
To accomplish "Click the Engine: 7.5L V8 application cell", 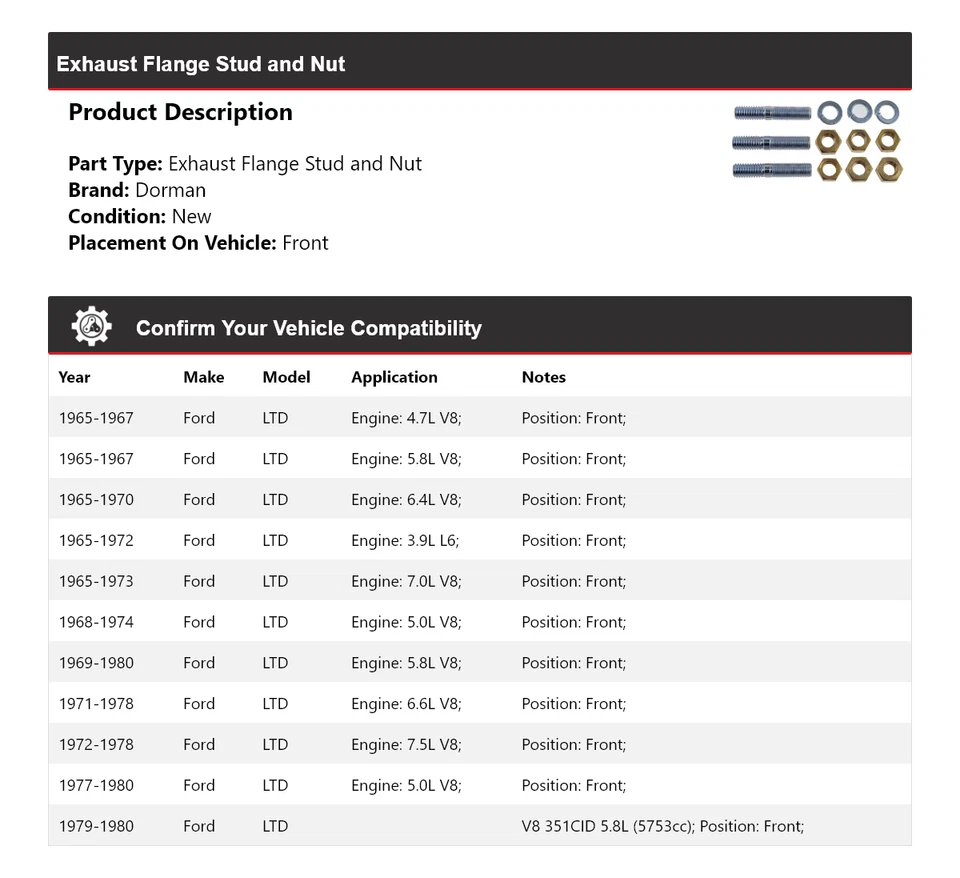I will click(x=406, y=745).
